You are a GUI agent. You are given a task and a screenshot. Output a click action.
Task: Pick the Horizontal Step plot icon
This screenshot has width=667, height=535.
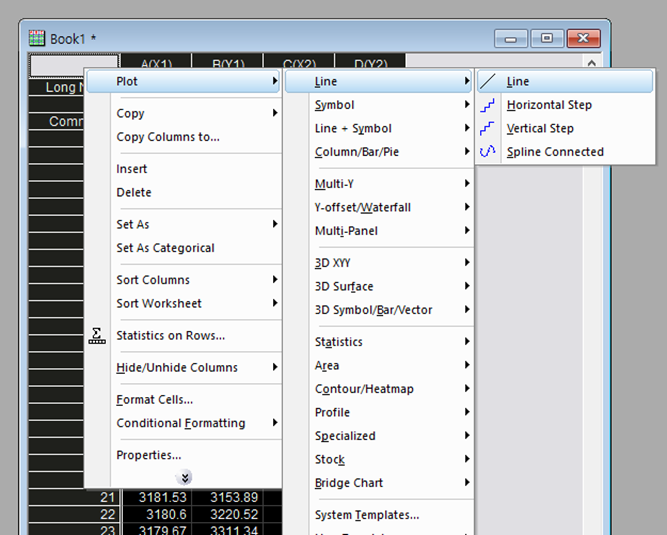point(487,105)
